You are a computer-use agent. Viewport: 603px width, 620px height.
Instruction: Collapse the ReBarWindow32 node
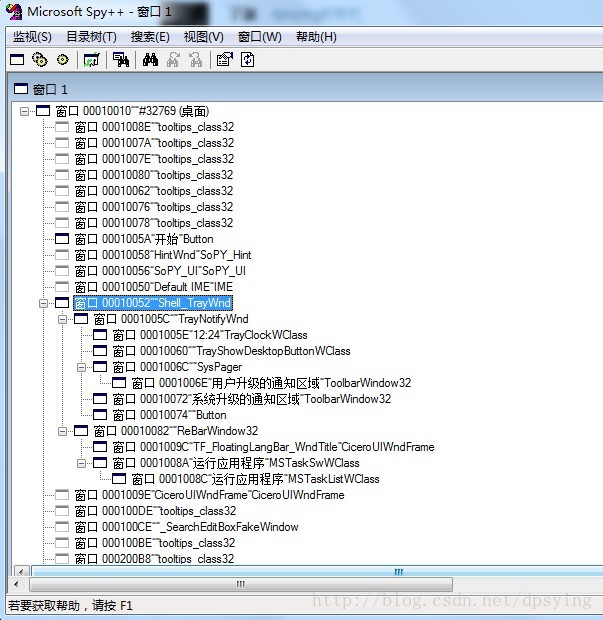tap(62, 431)
